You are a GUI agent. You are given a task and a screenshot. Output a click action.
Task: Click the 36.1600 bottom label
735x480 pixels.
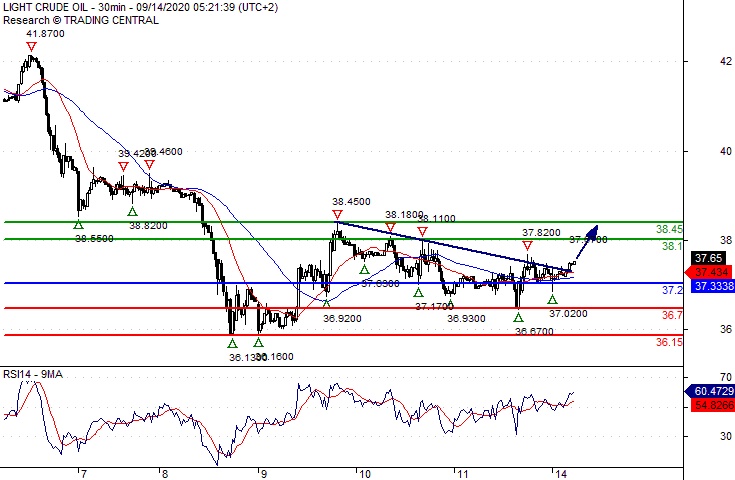point(276,357)
